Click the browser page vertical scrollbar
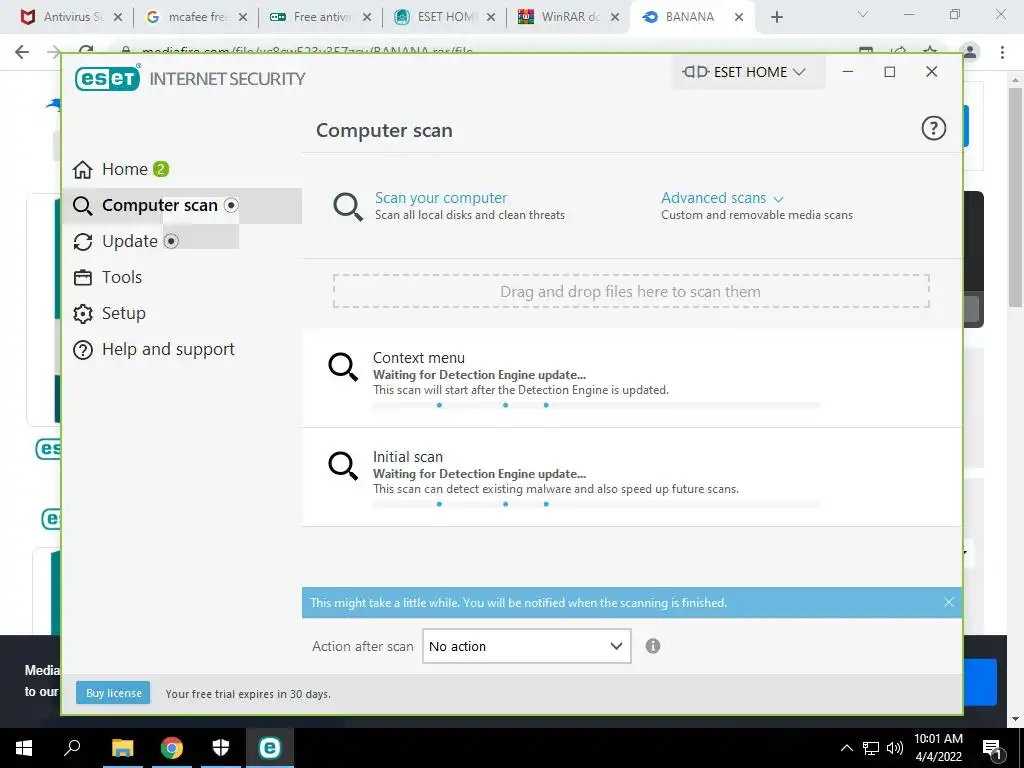 point(1015,197)
